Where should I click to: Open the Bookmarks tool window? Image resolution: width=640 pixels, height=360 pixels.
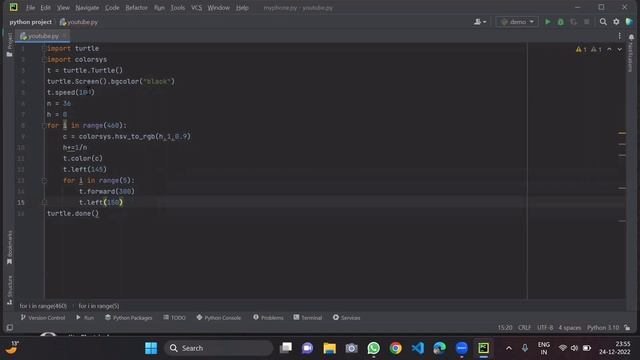[9, 247]
